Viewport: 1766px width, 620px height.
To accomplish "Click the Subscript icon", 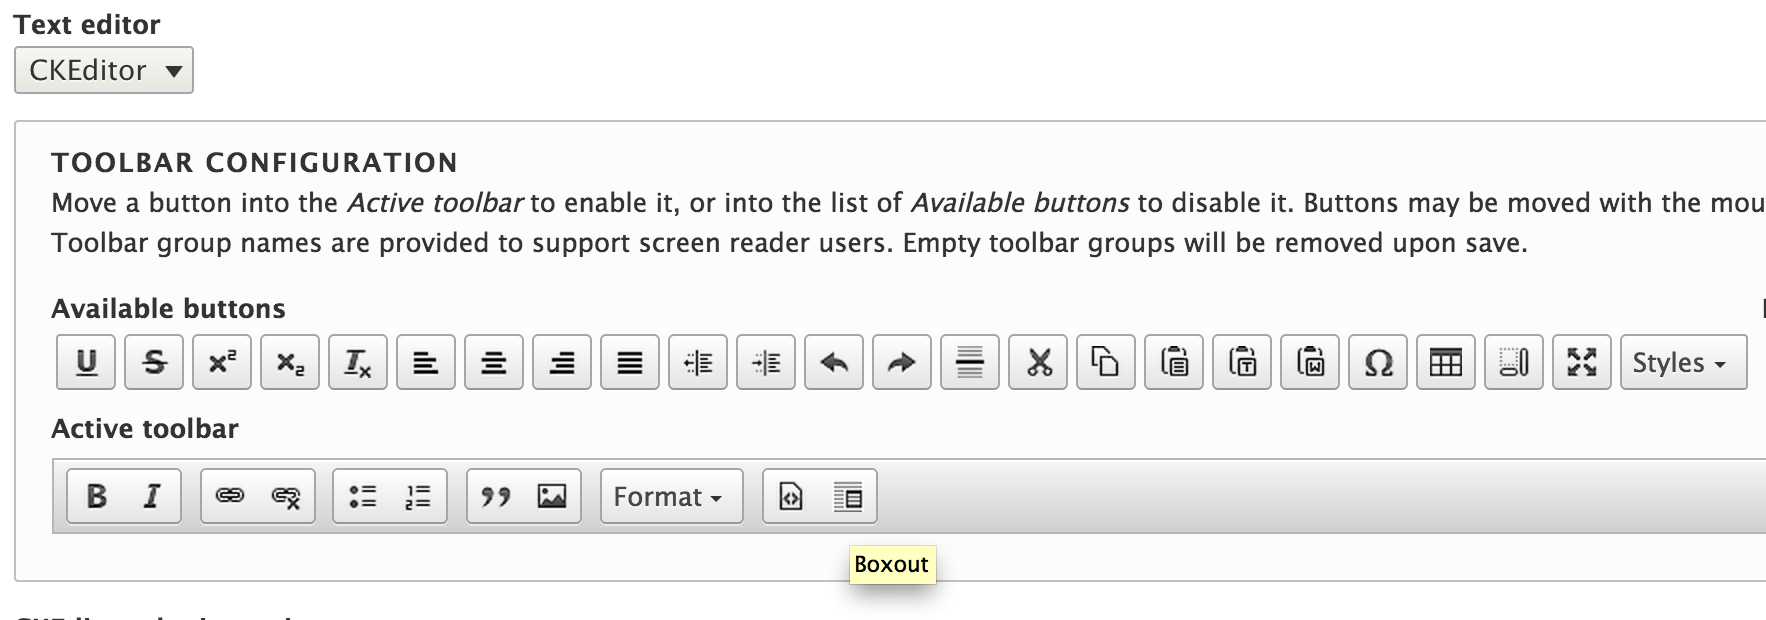I will click(290, 362).
